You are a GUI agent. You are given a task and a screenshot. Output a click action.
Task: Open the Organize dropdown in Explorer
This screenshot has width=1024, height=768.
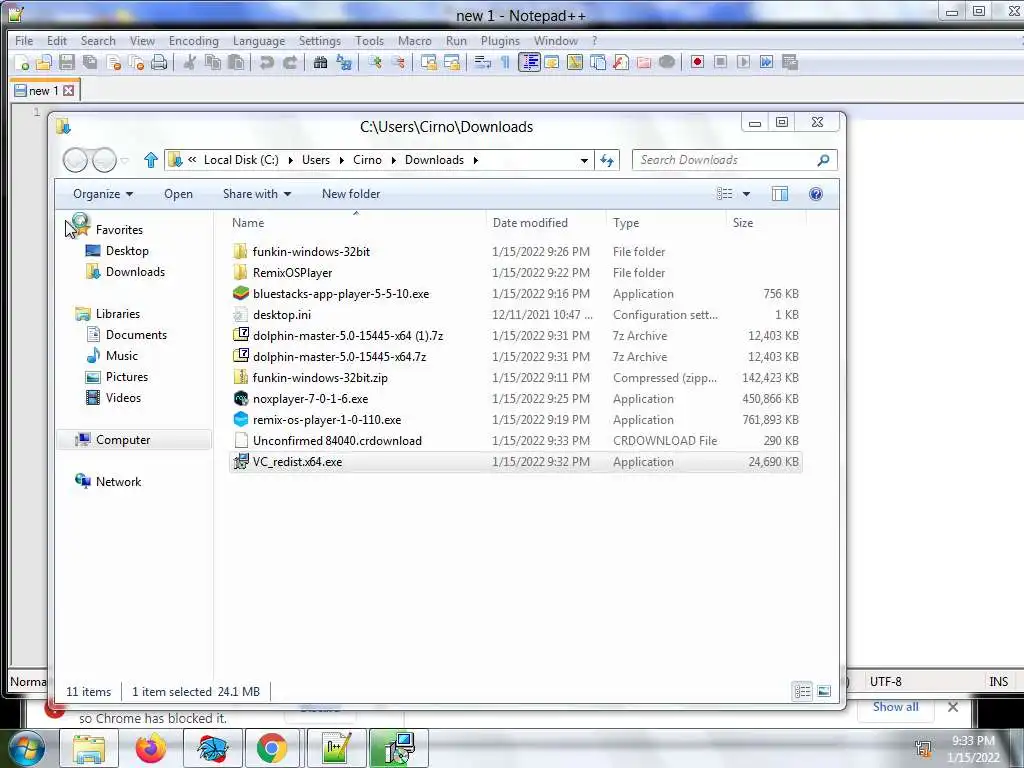pos(103,194)
